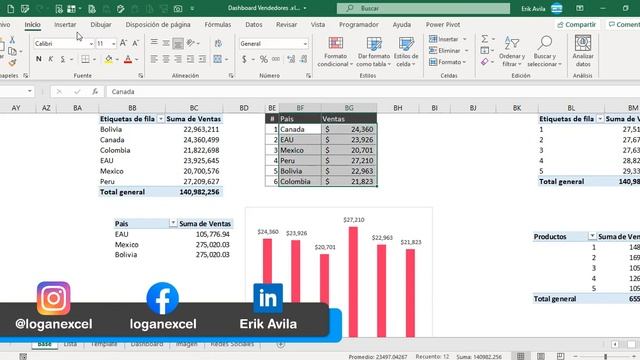
Task: Apply percent style format
Action: tap(264, 60)
